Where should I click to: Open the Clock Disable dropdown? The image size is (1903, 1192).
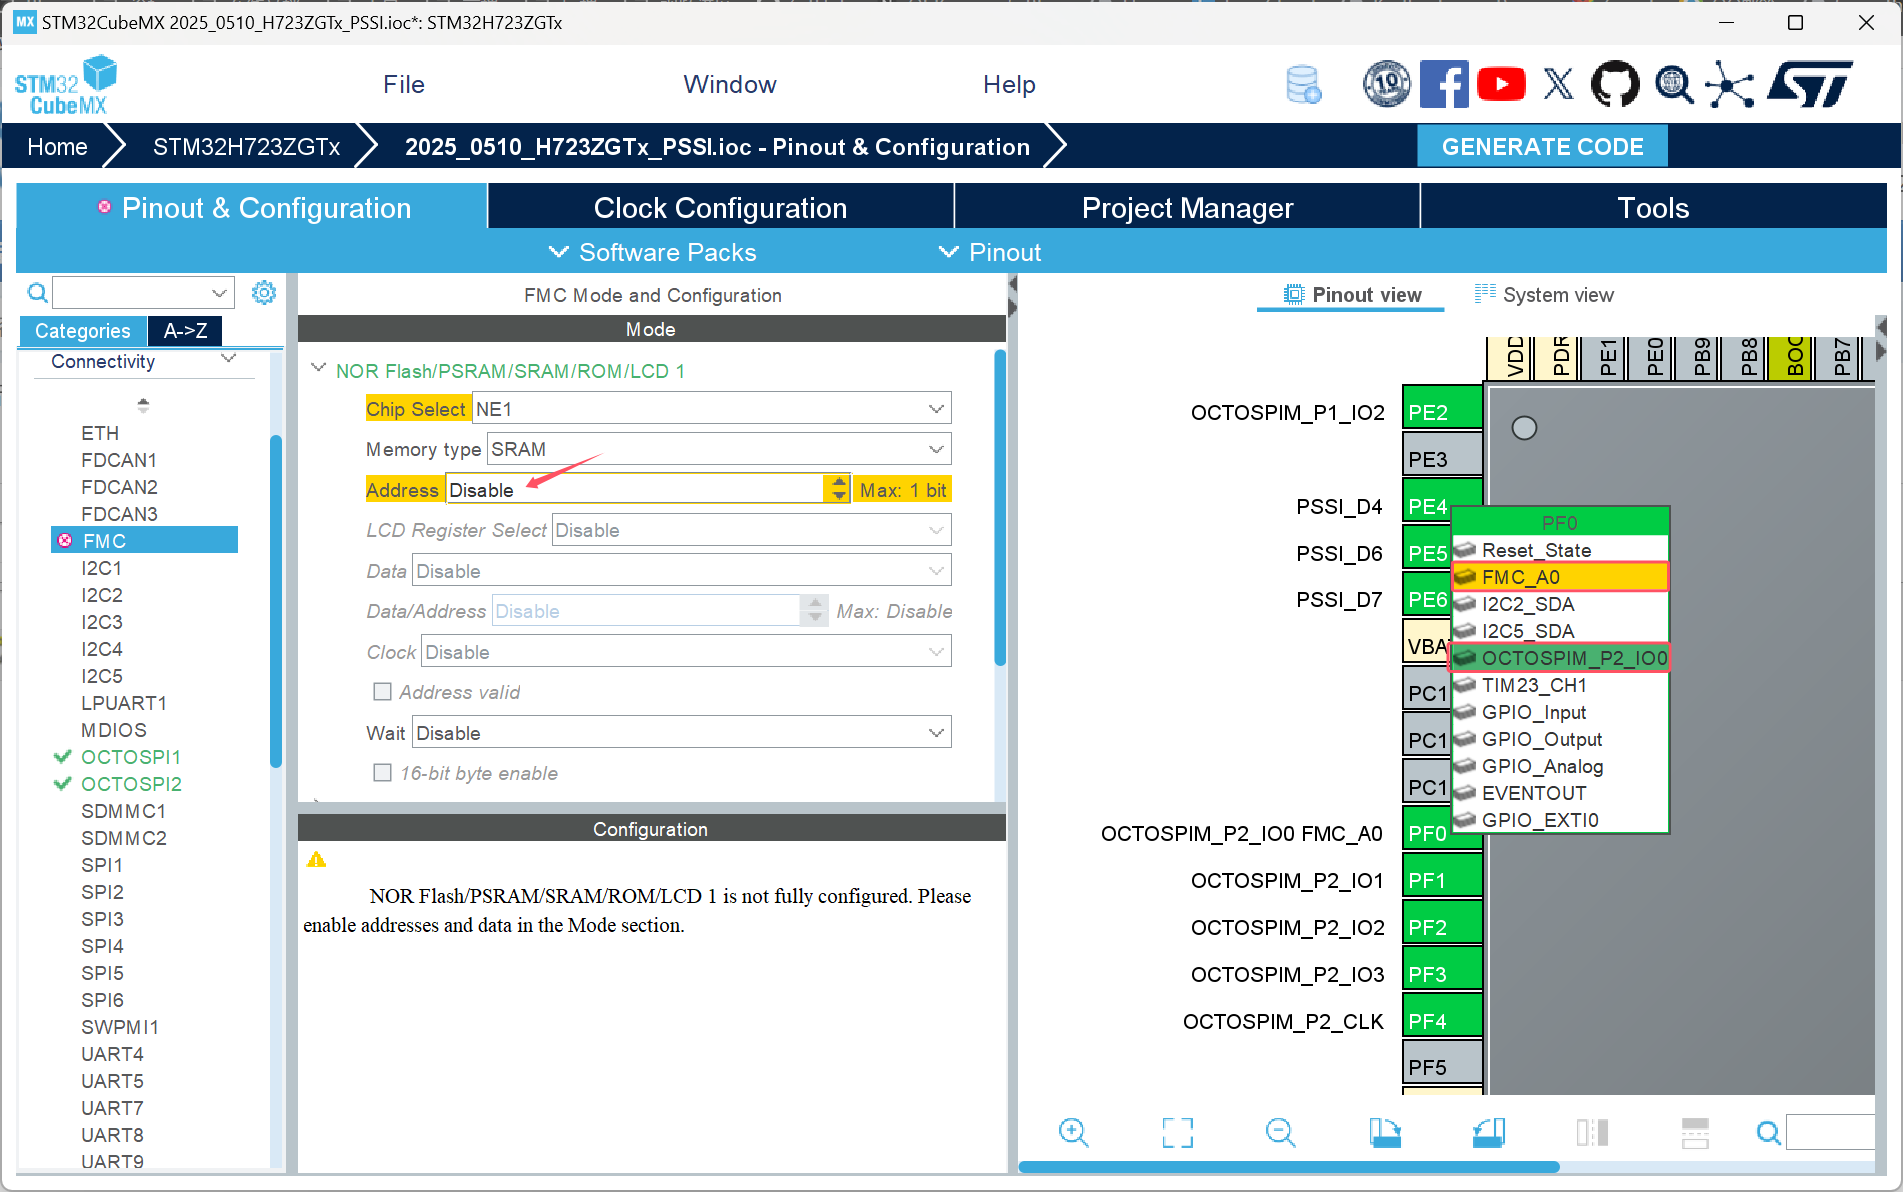coord(686,652)
